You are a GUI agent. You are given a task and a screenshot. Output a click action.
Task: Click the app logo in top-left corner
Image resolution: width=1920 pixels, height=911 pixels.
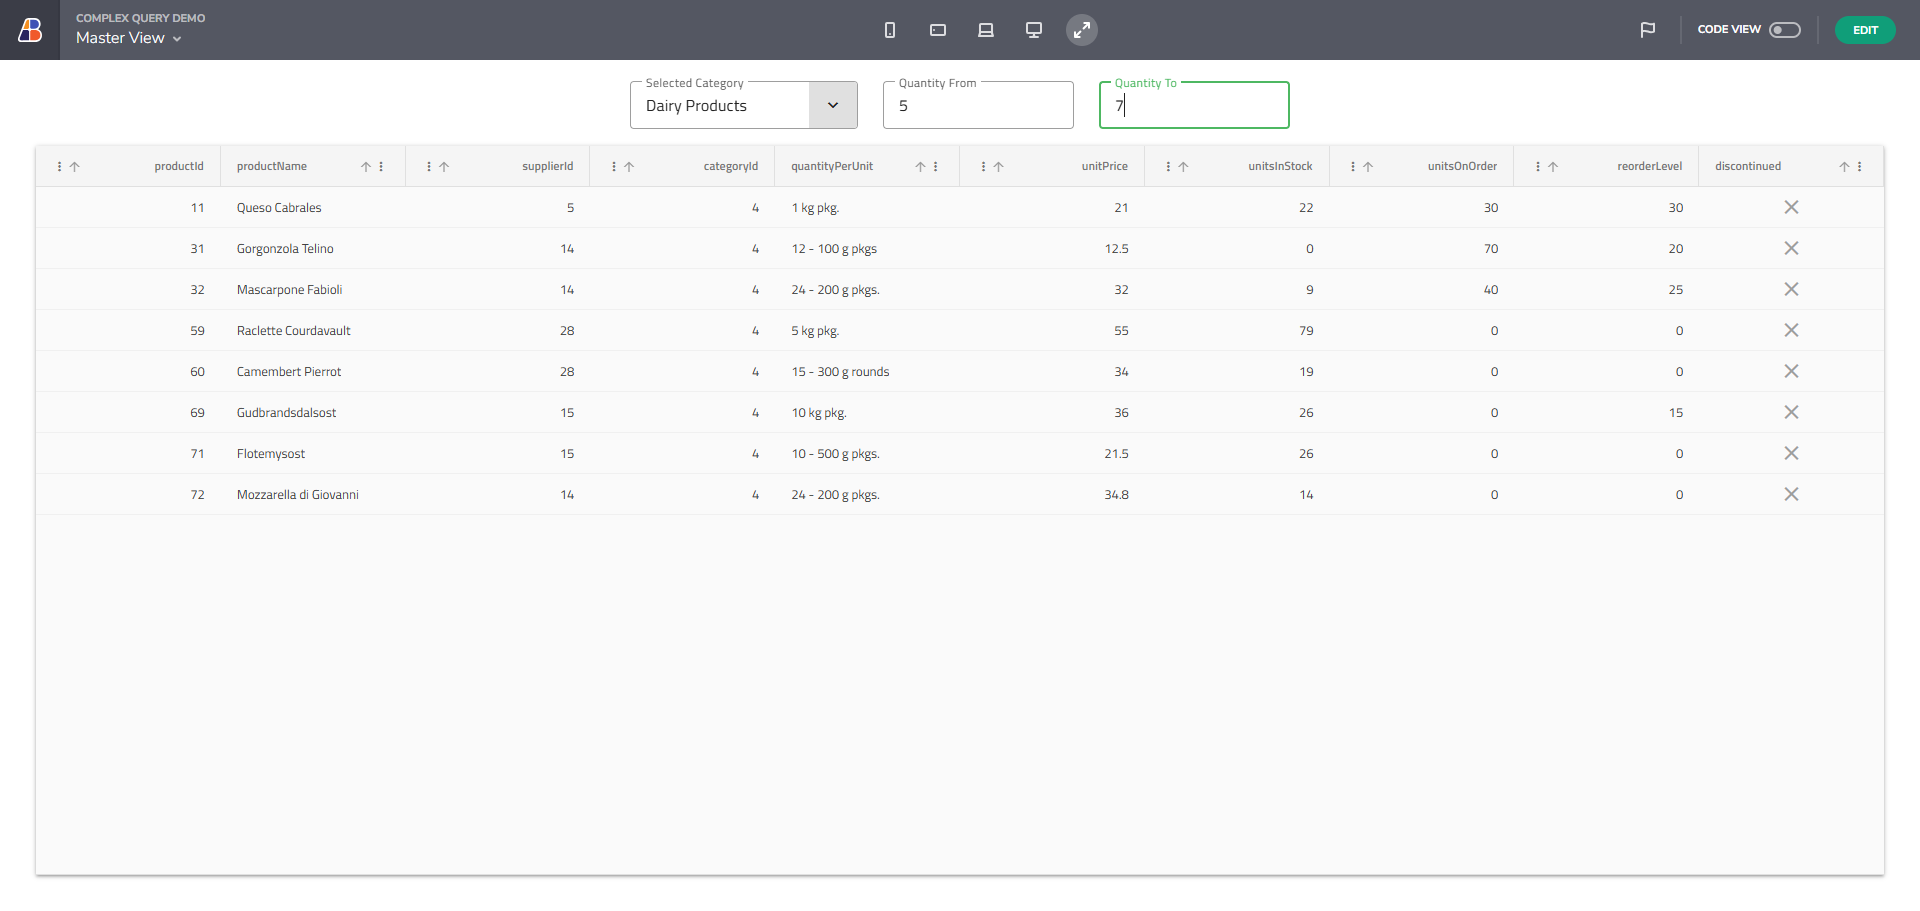[x=30, y=30]
